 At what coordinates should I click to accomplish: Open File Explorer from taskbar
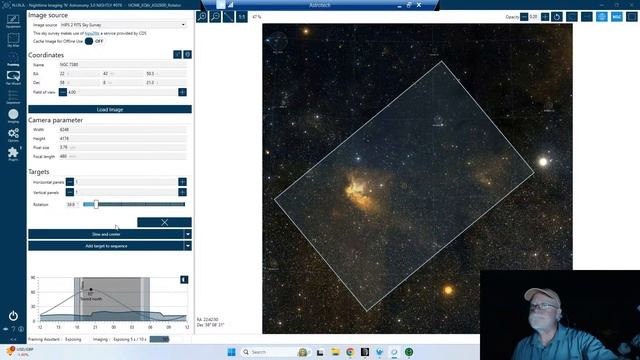pyautogui.click(x=335, y=352)
